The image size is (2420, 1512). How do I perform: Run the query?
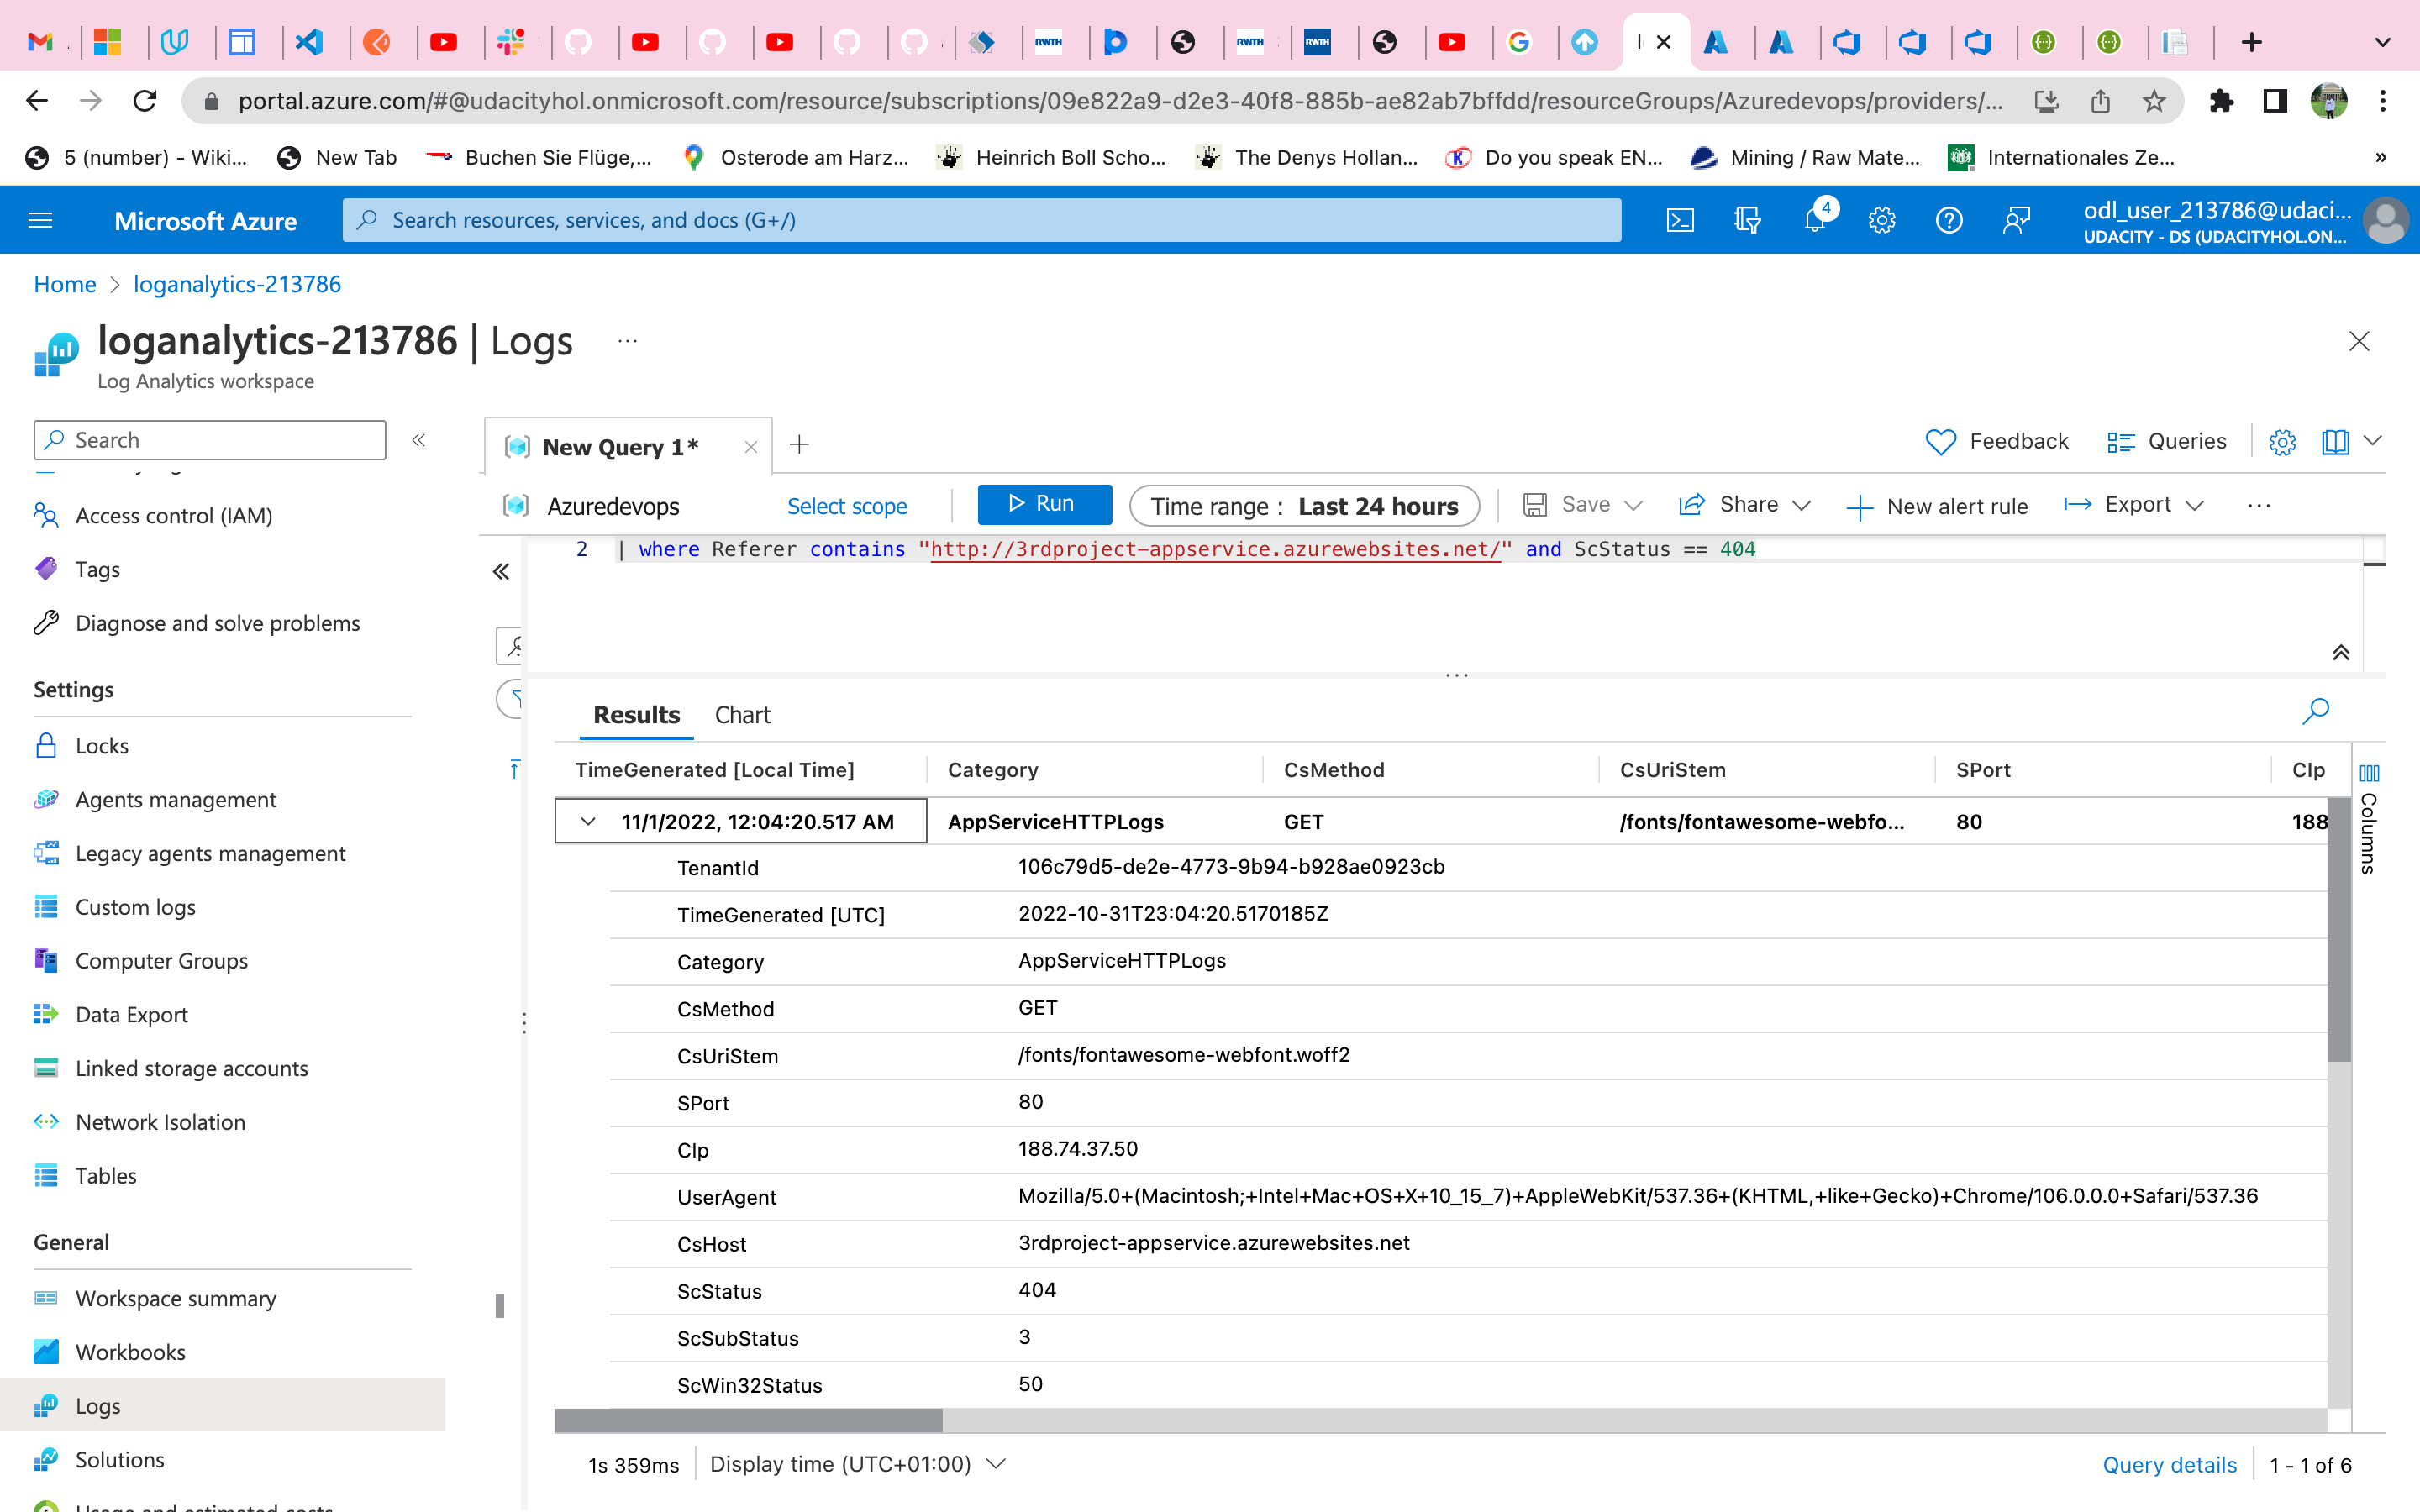[1043, 504]
